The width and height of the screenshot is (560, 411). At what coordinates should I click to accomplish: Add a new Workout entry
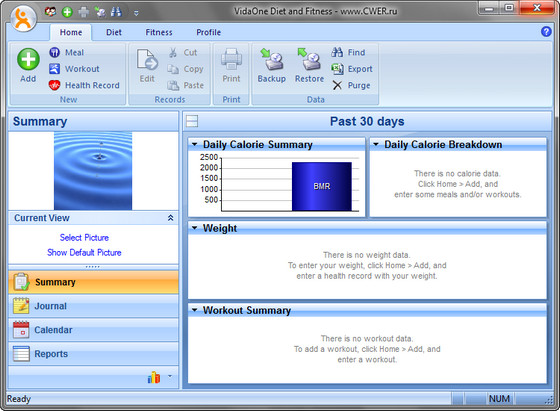coord(74,69)
